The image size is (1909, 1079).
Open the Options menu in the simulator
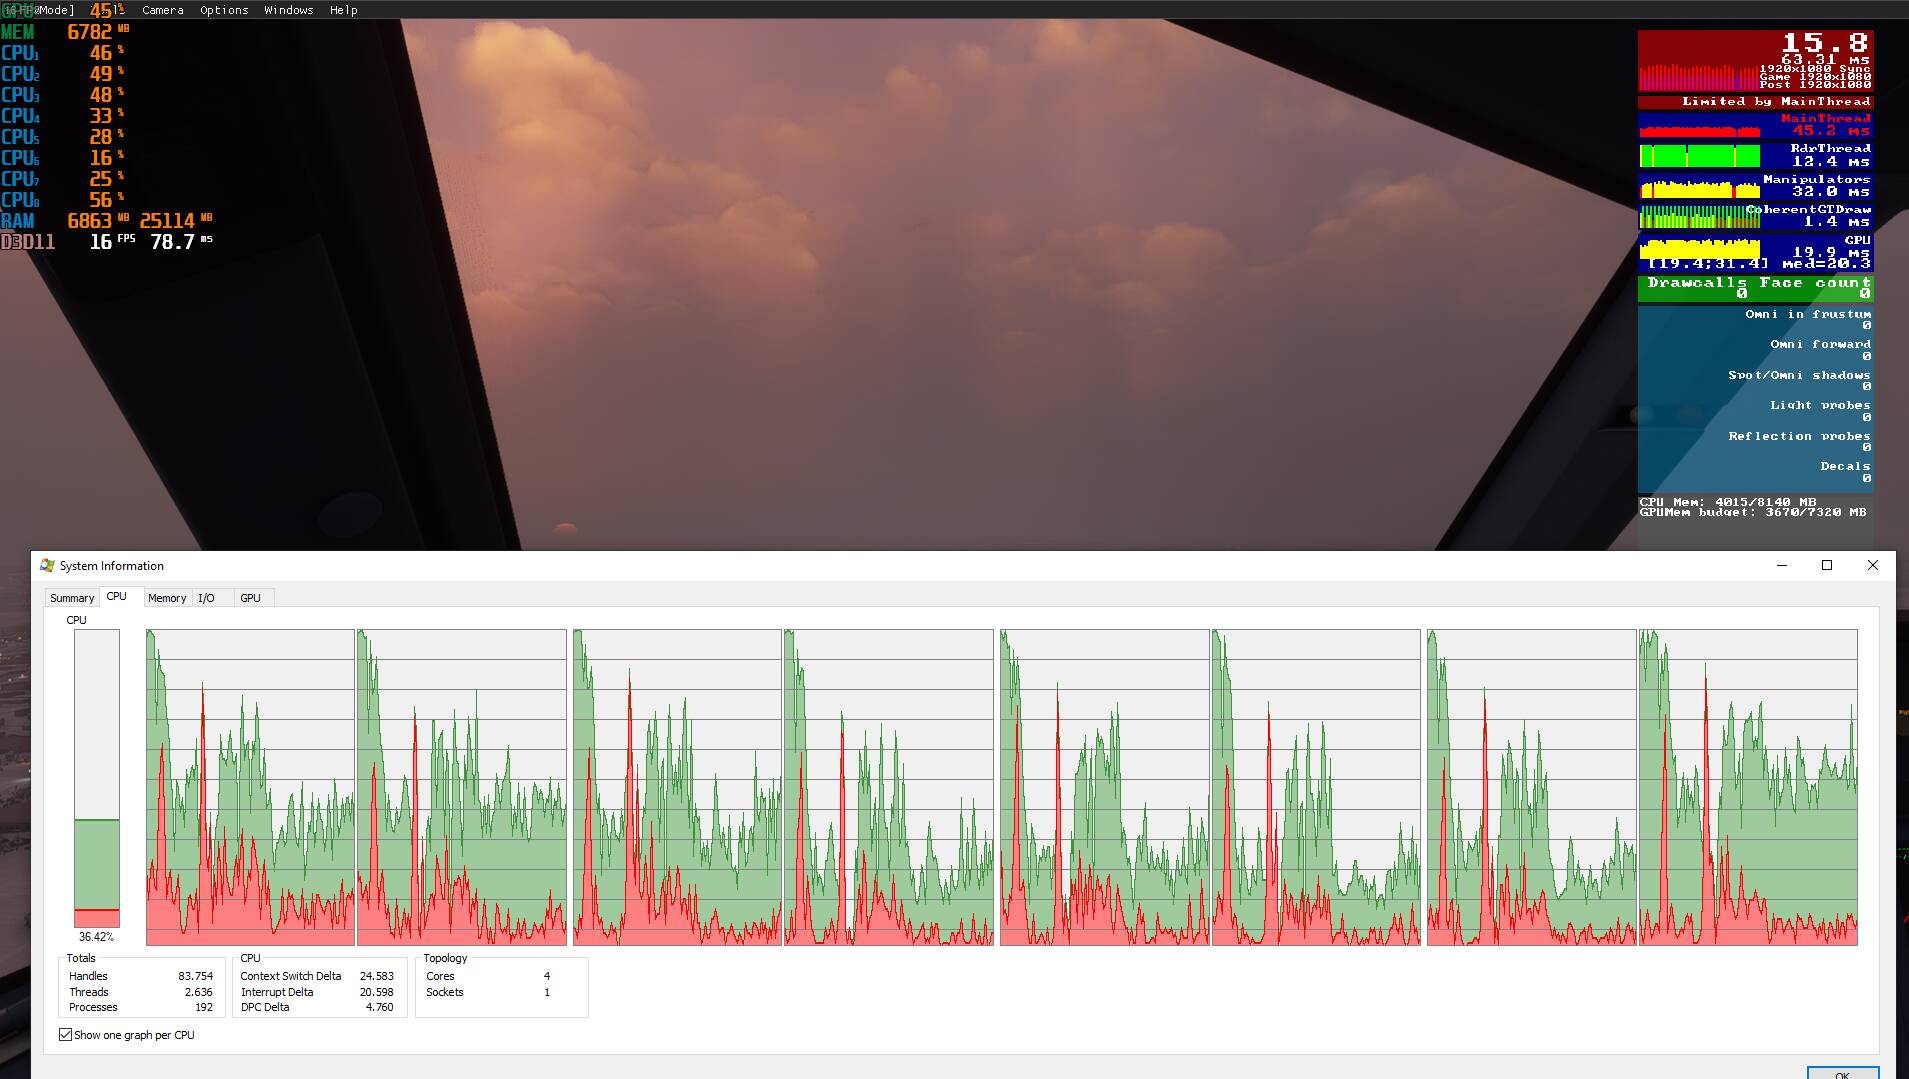[224, 10]
